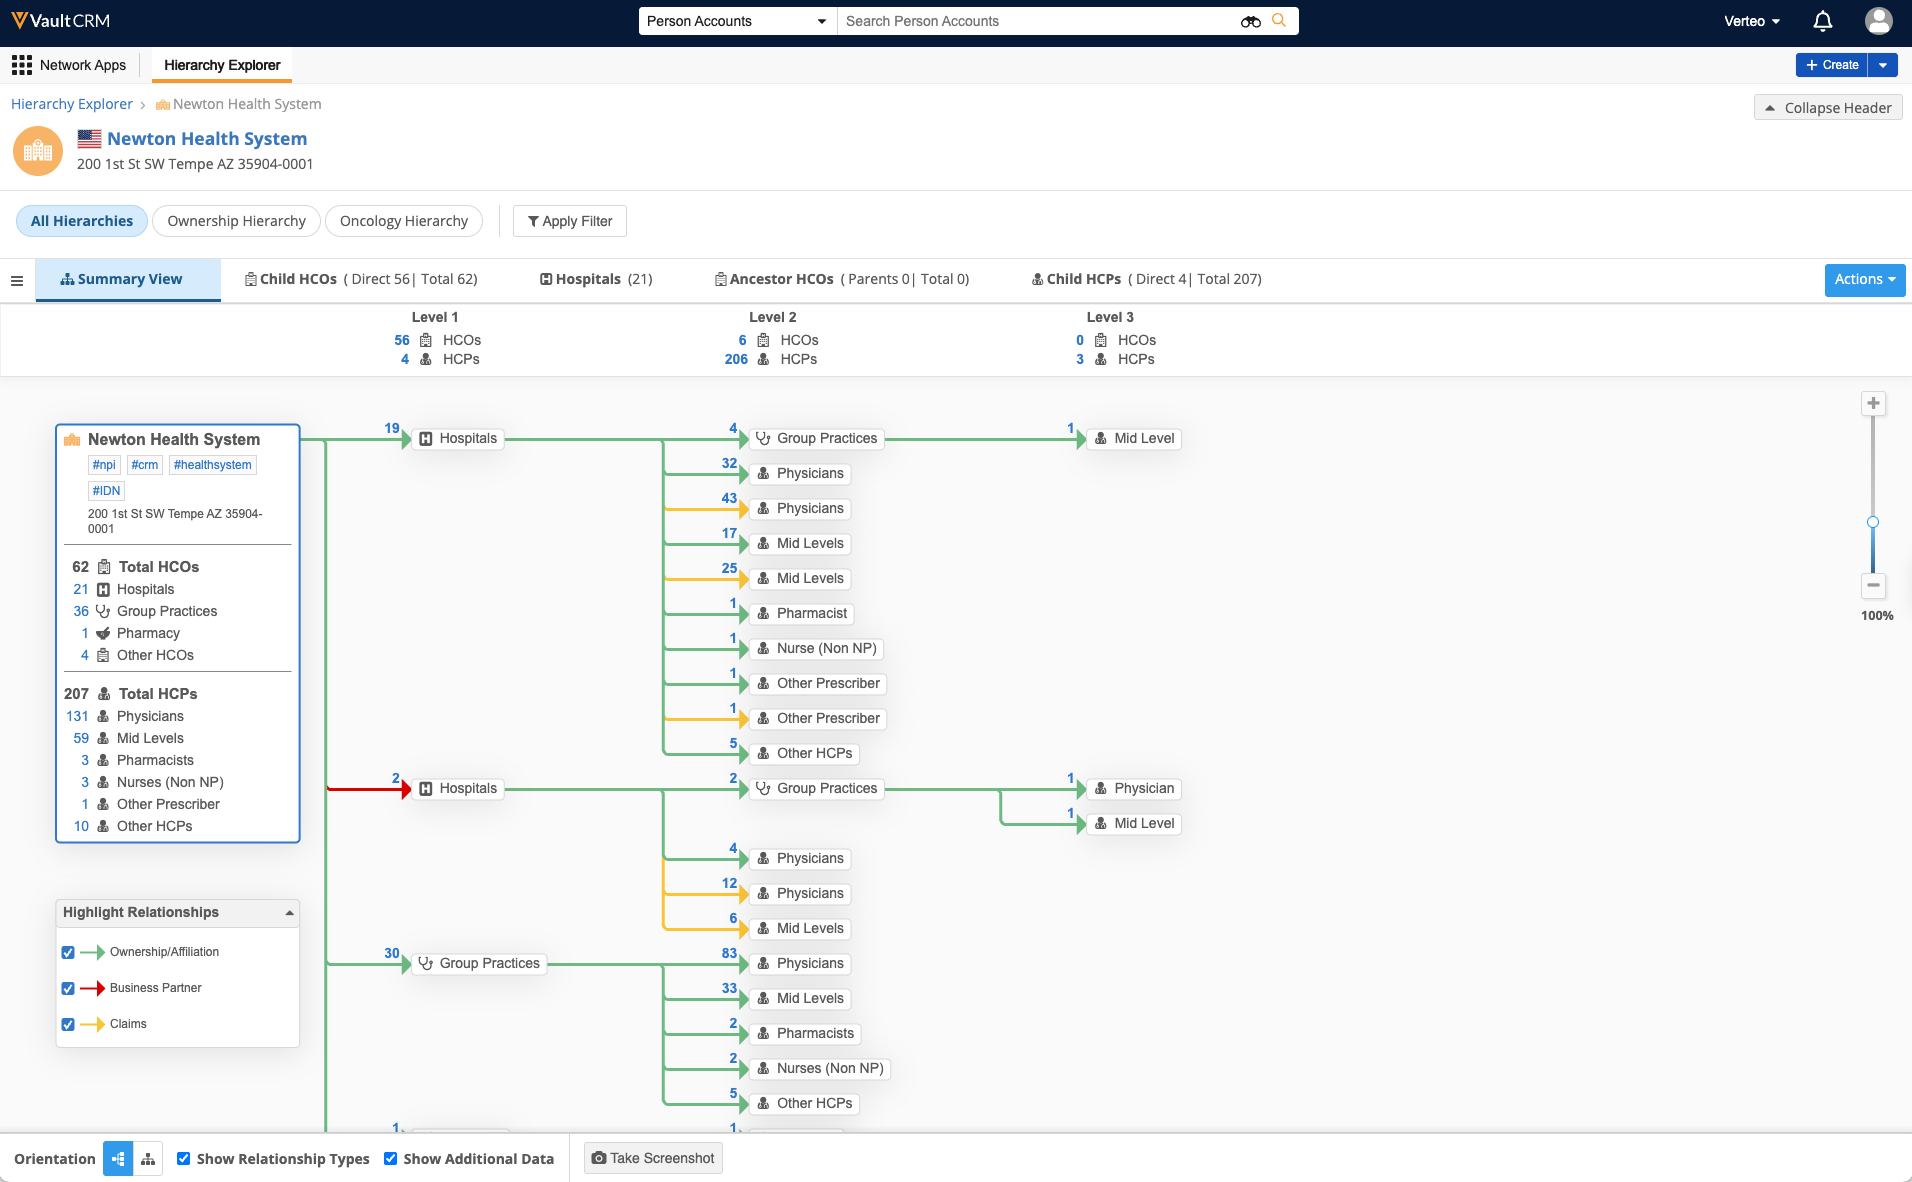The image size is (1912, 1182).
Task: Click the orange magnifier search icon
Action: (1279, 21)
